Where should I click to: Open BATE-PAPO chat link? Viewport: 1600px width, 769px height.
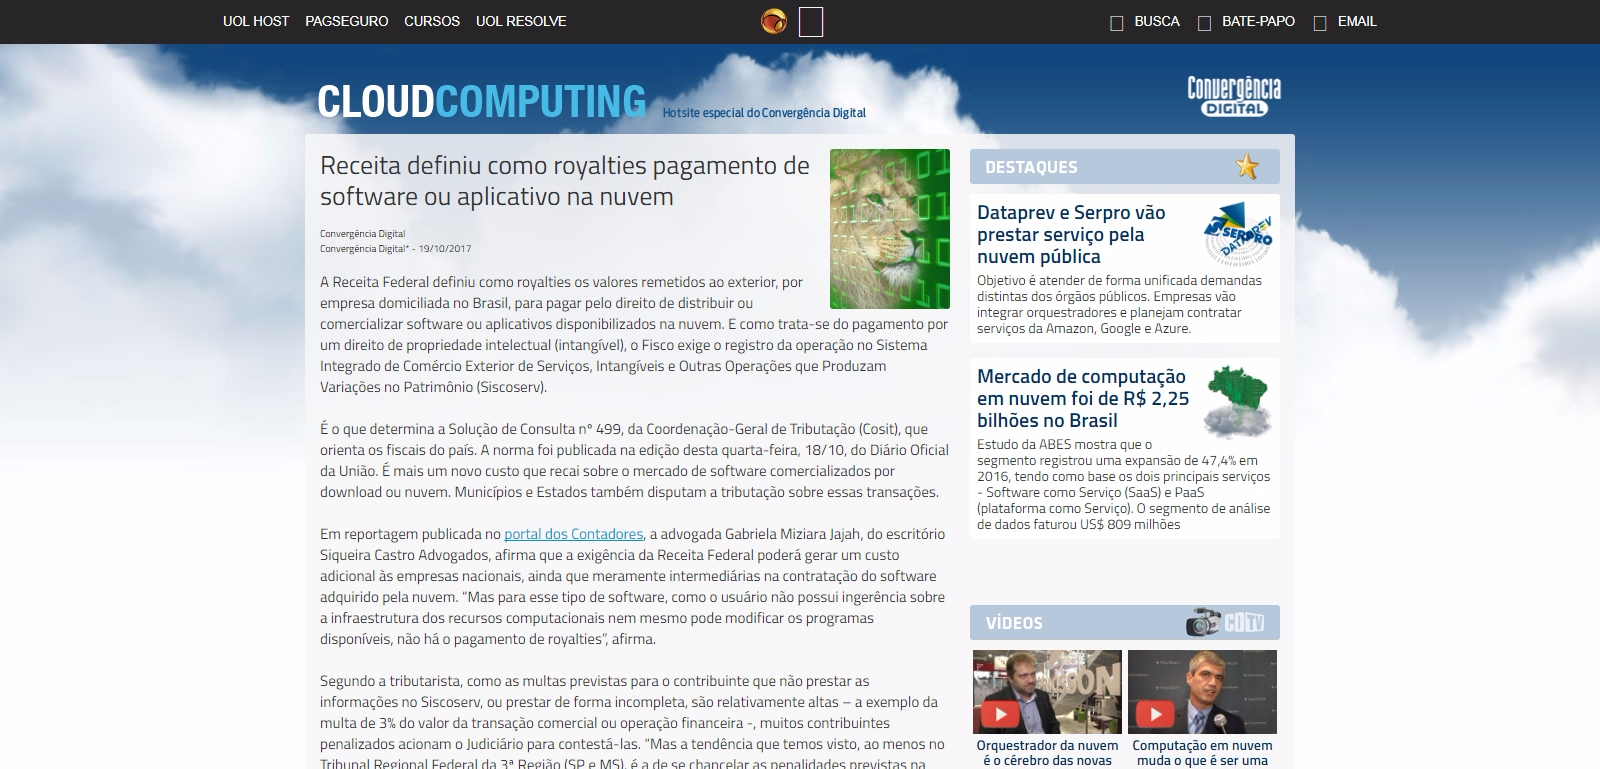coord(1258,21)
